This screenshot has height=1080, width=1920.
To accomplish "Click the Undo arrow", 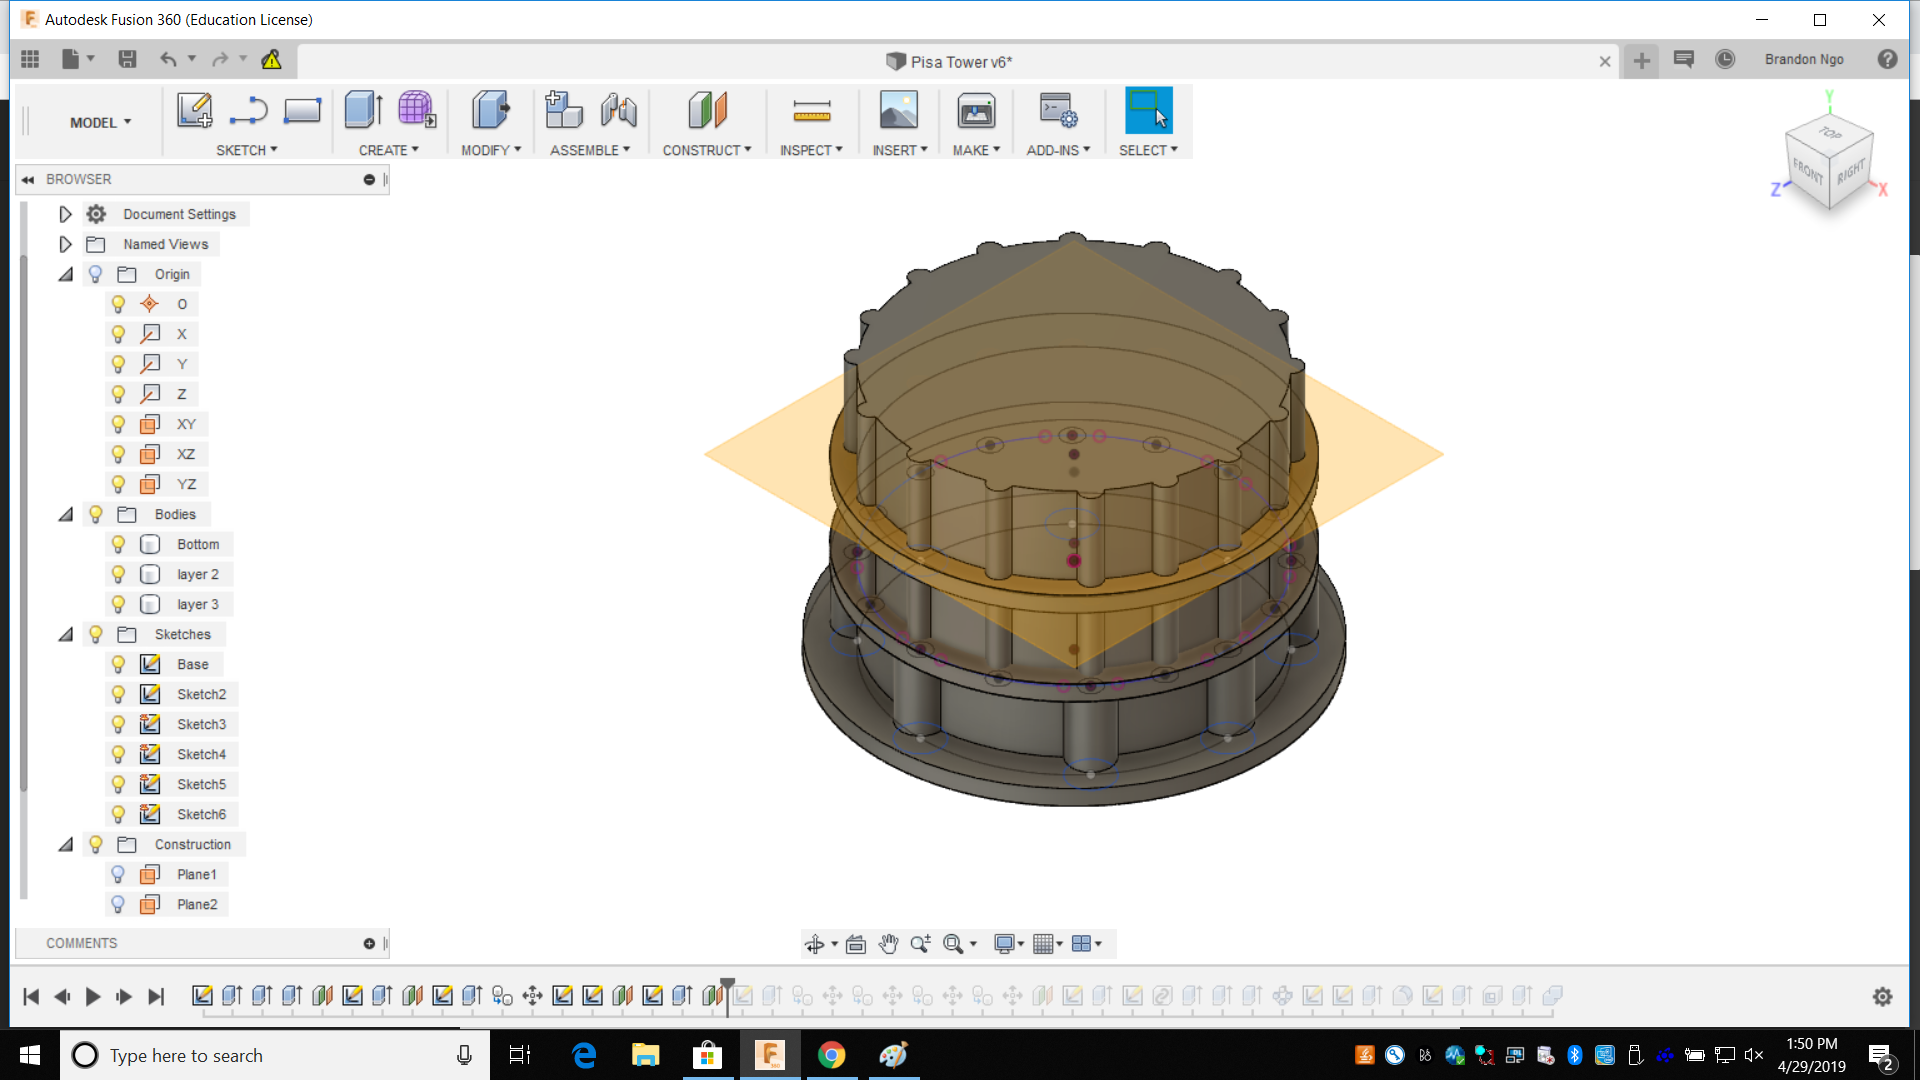I will coord(168,59).
